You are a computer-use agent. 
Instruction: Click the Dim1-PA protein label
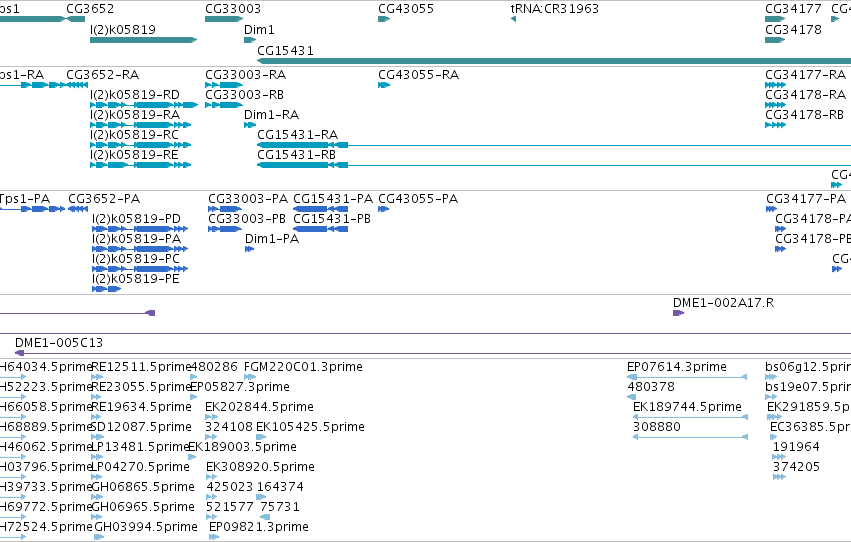pos(272,239)
